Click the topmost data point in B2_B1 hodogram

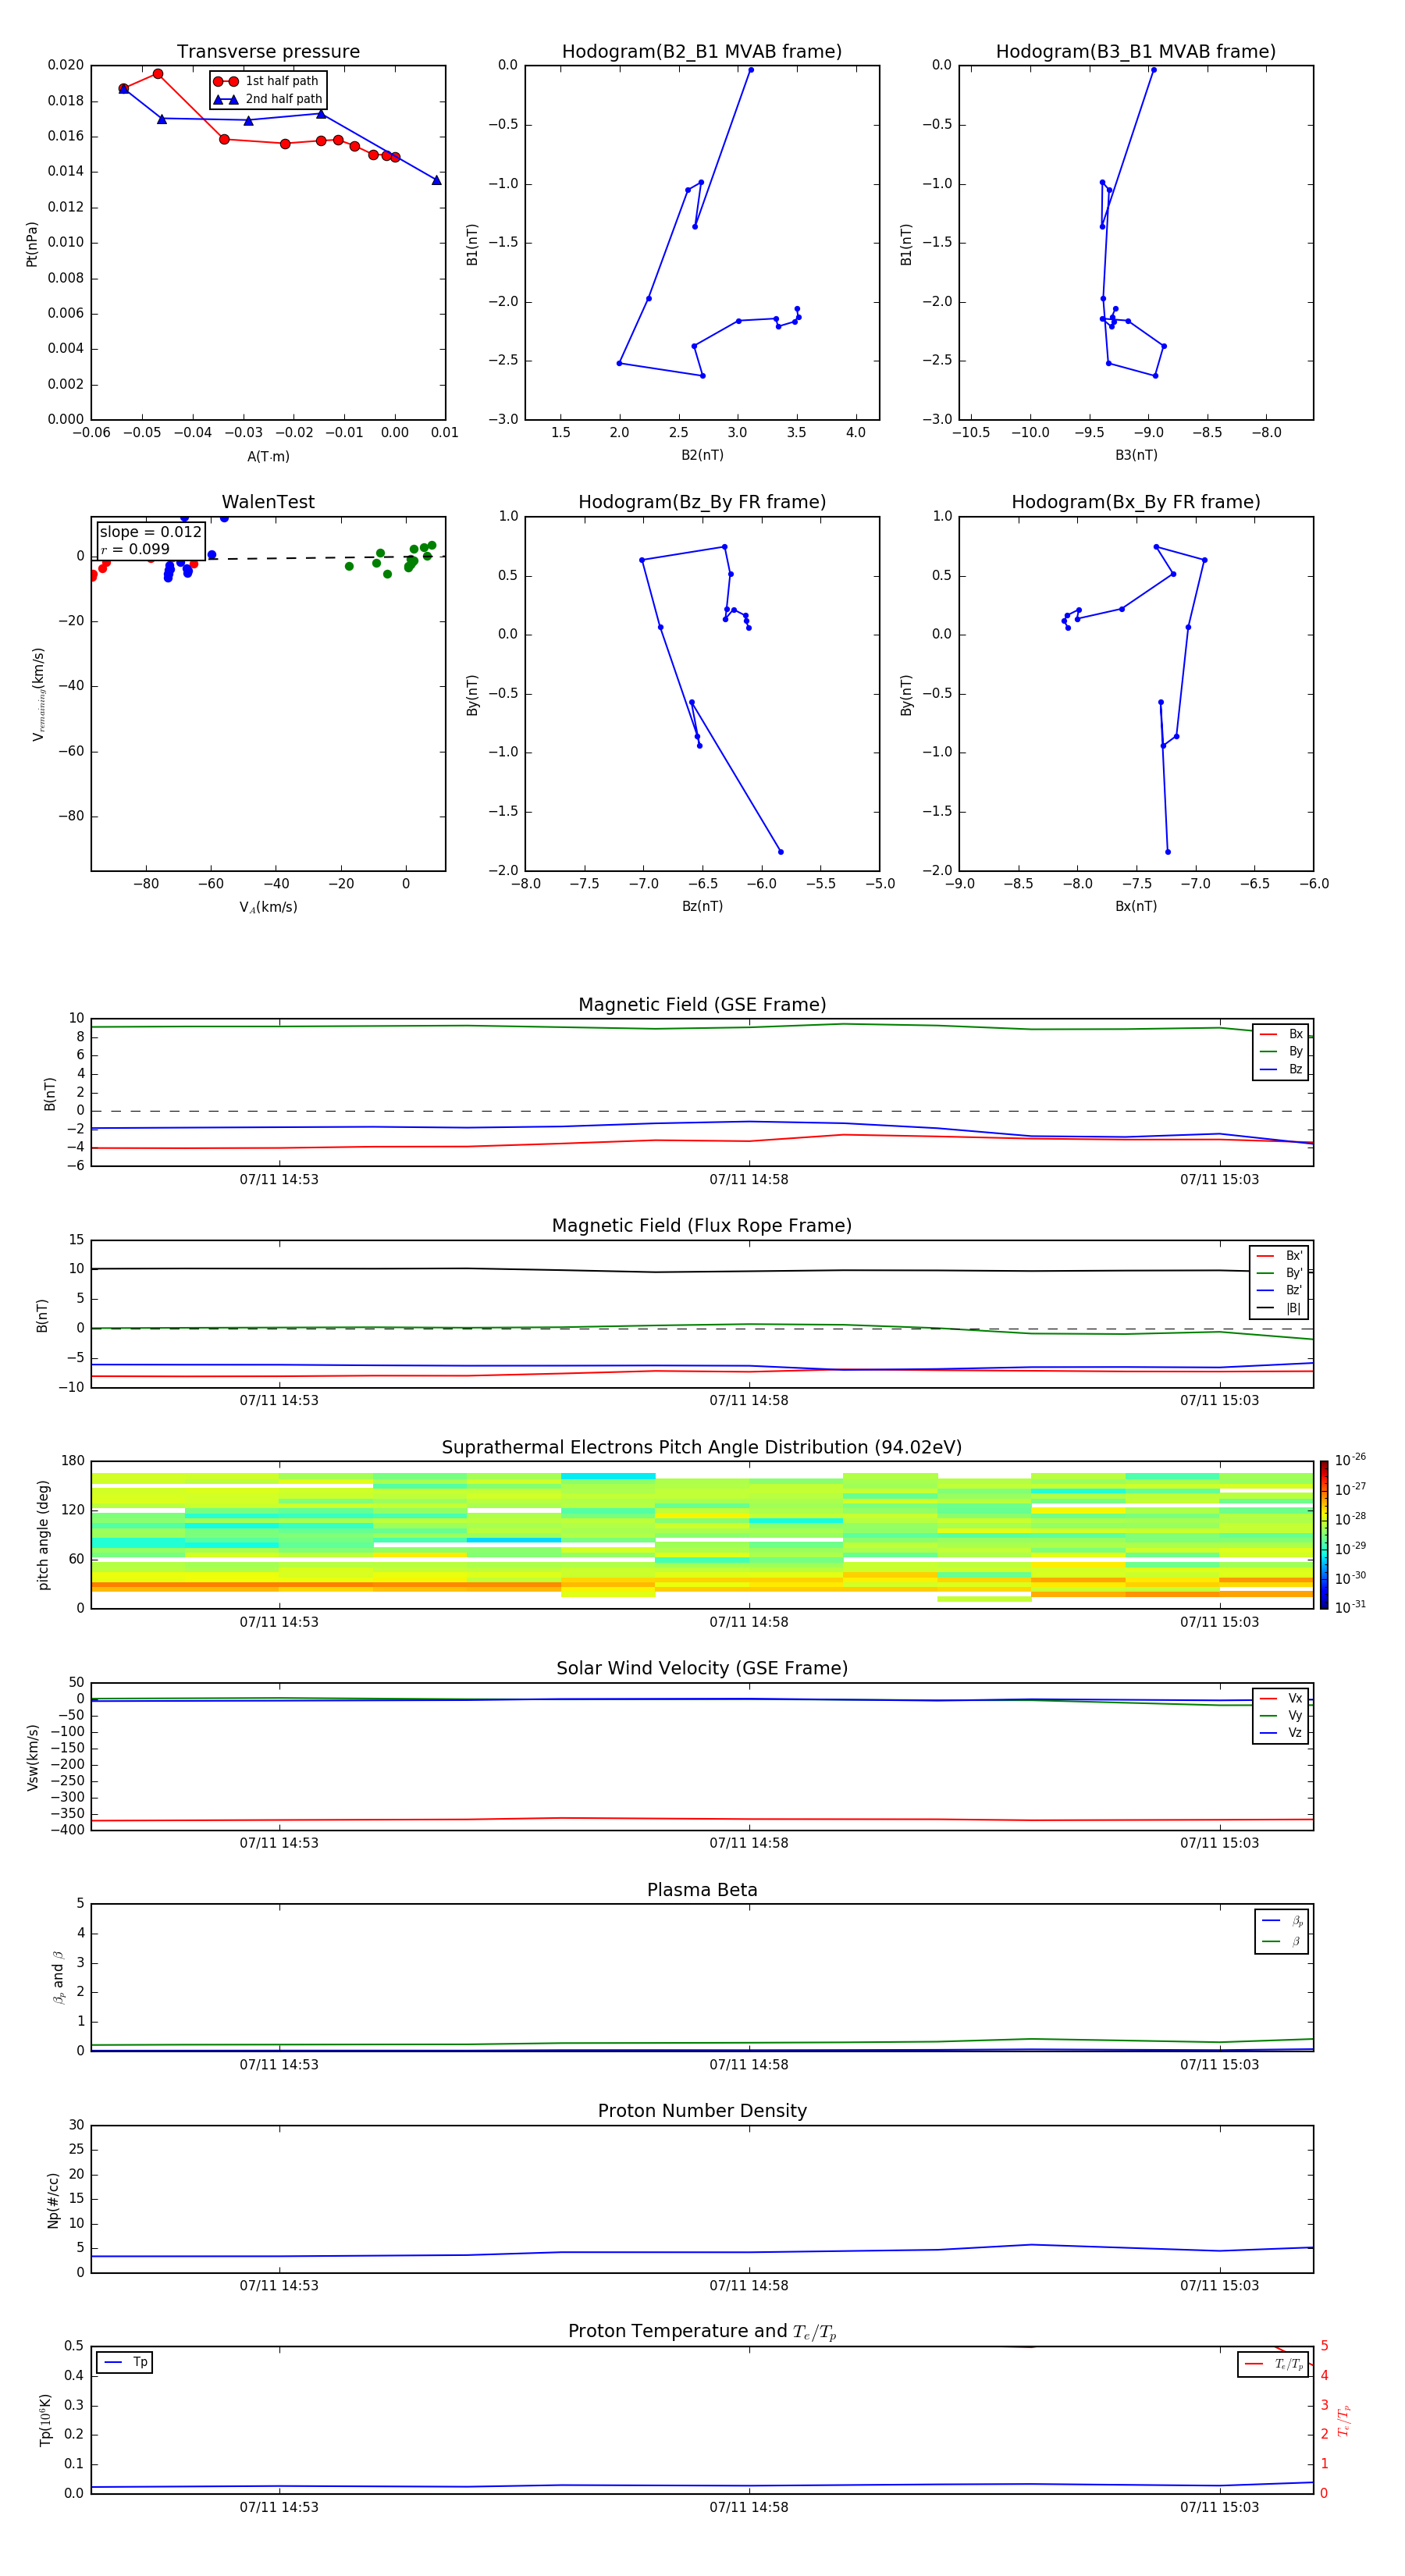pyautogui.click(x=751, y=70)
